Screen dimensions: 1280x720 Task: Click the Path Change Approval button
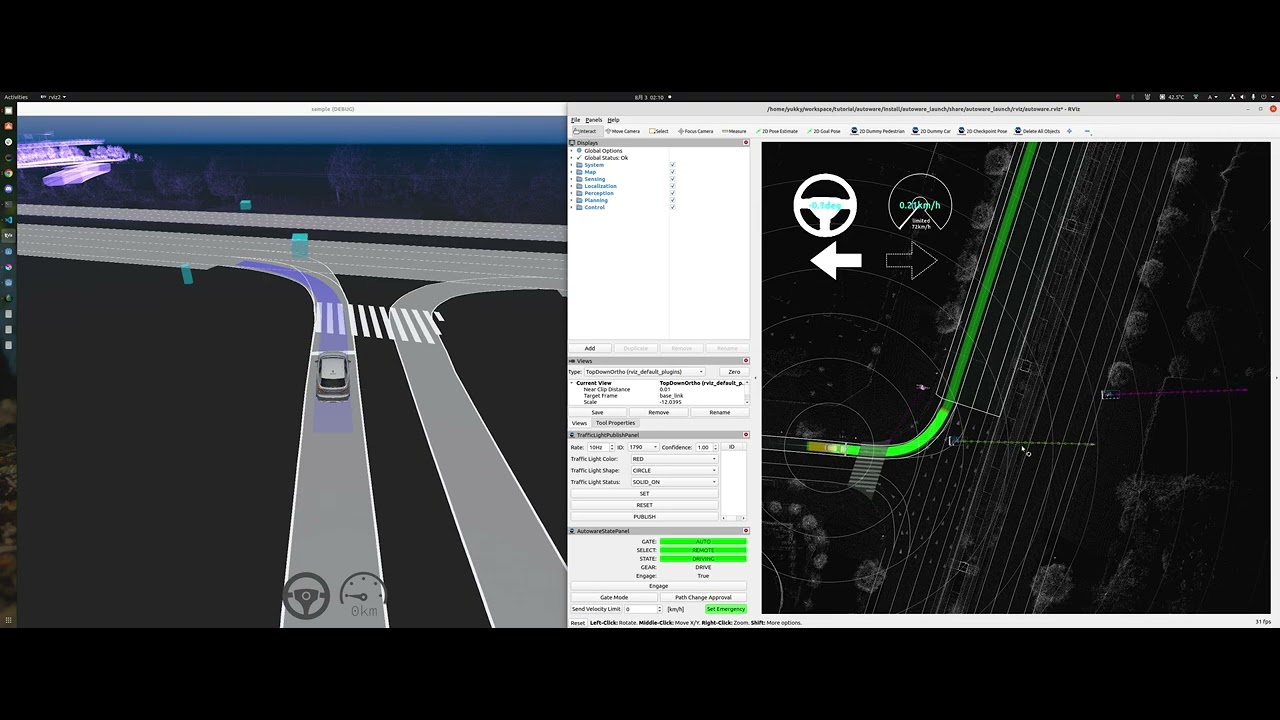(703, 597)
